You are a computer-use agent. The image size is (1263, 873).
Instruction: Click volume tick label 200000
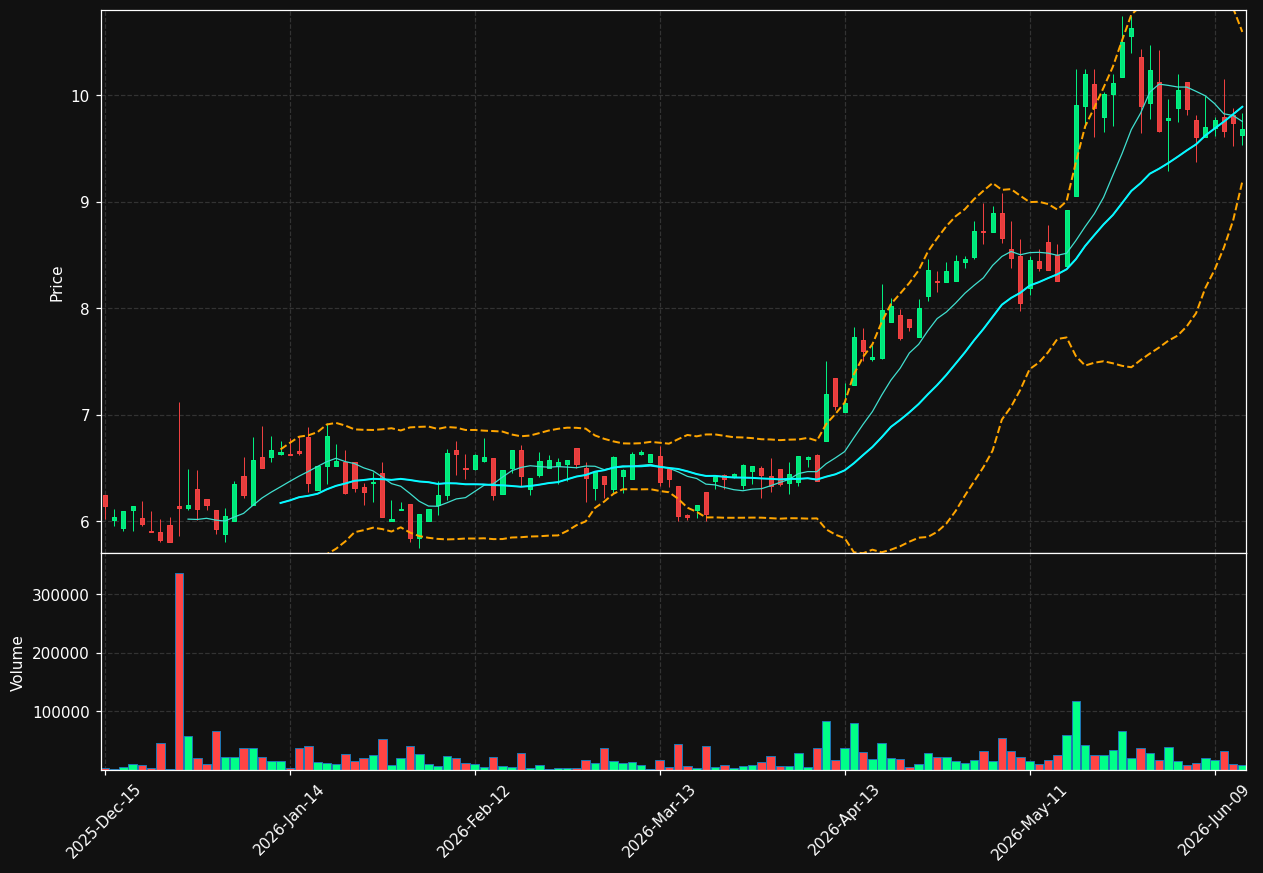tap(62, 653)
